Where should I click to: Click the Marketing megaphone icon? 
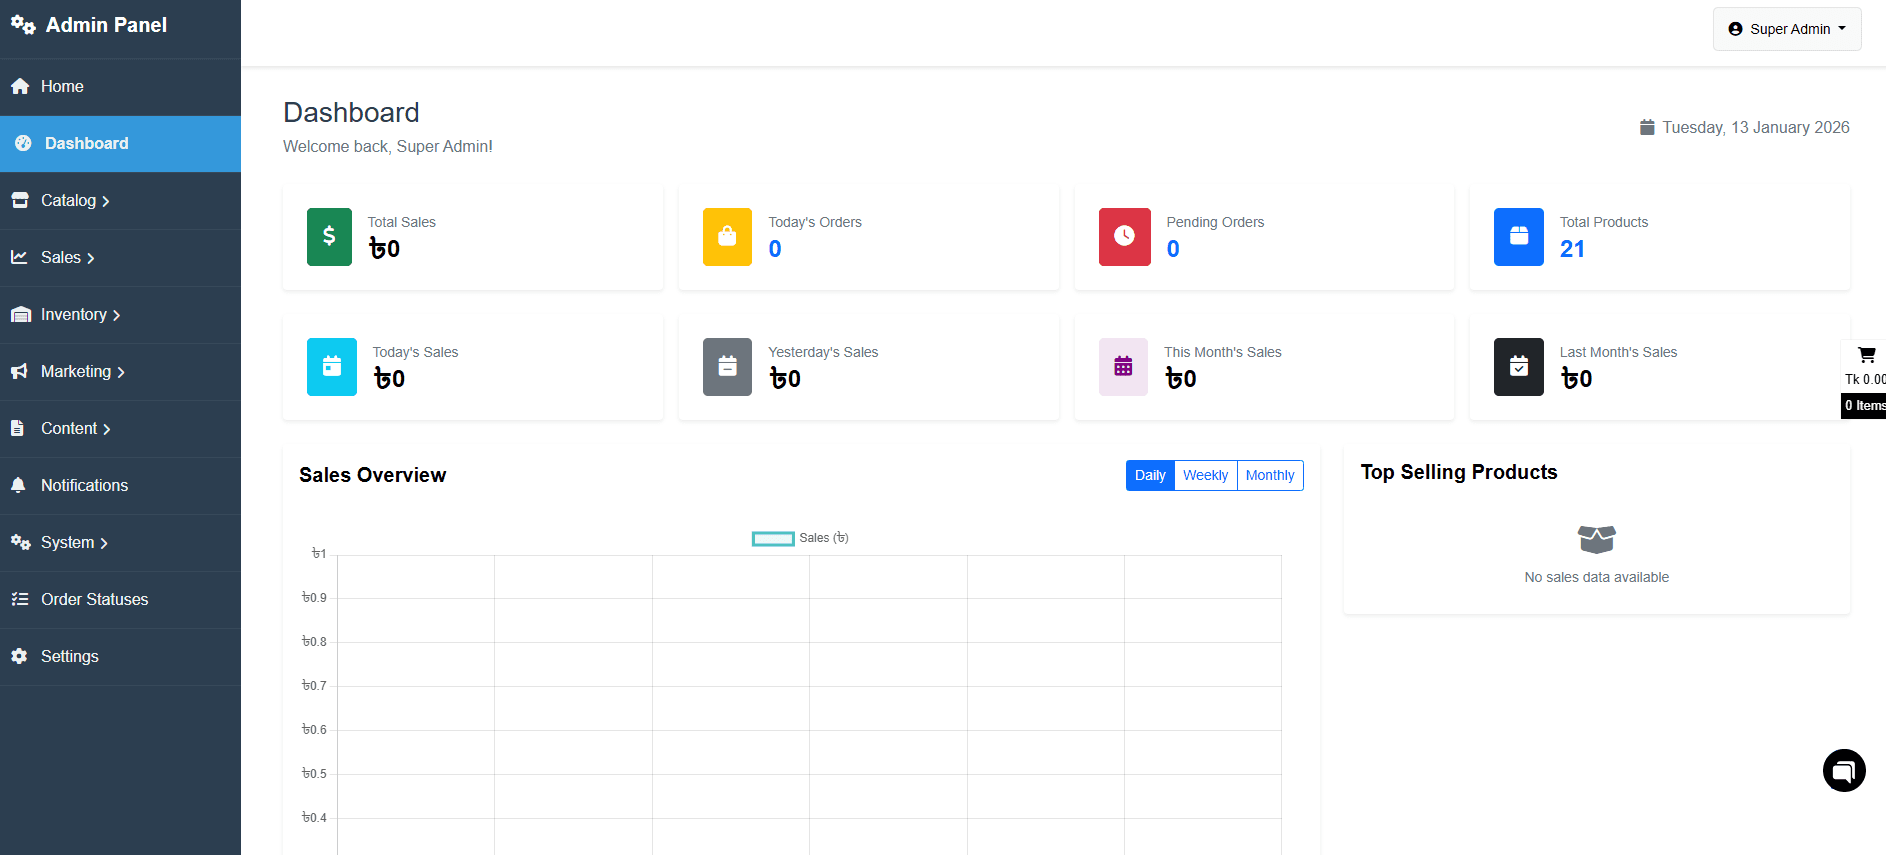click(19, 372)
